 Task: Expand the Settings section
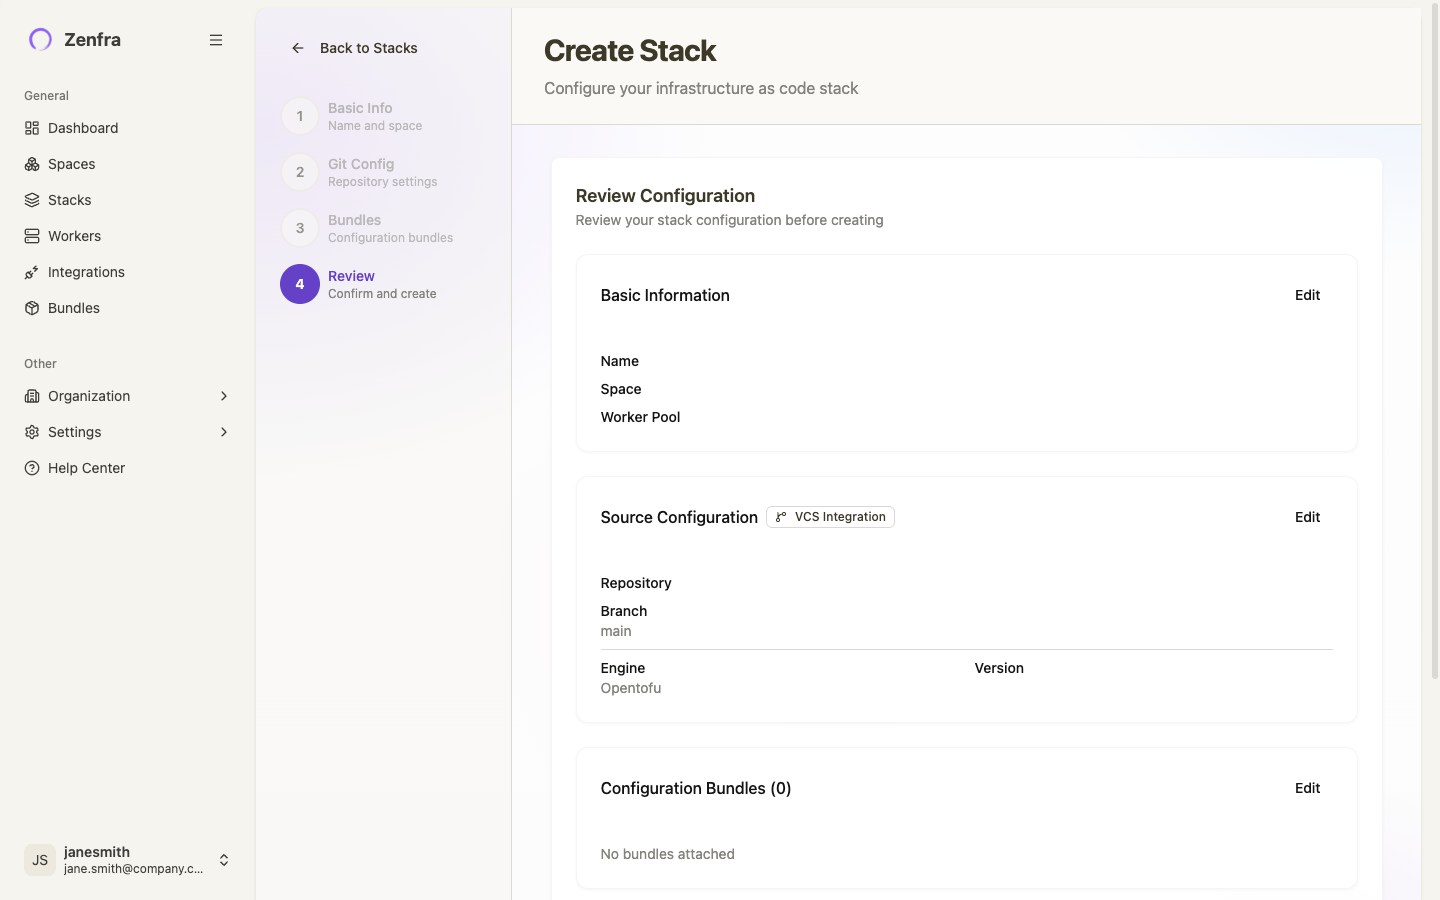tap(223, 432)
